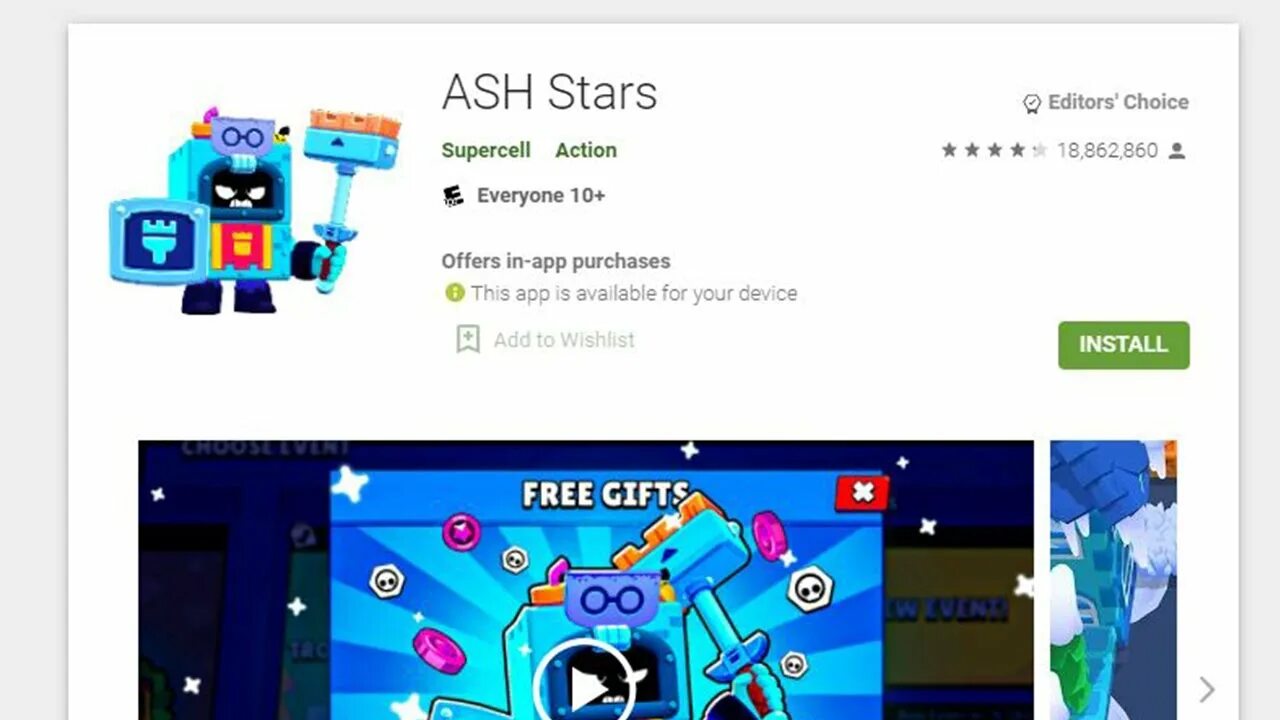Click the green info icon for device availability
Screen dimensions: 1280x720
click(455, 293)
